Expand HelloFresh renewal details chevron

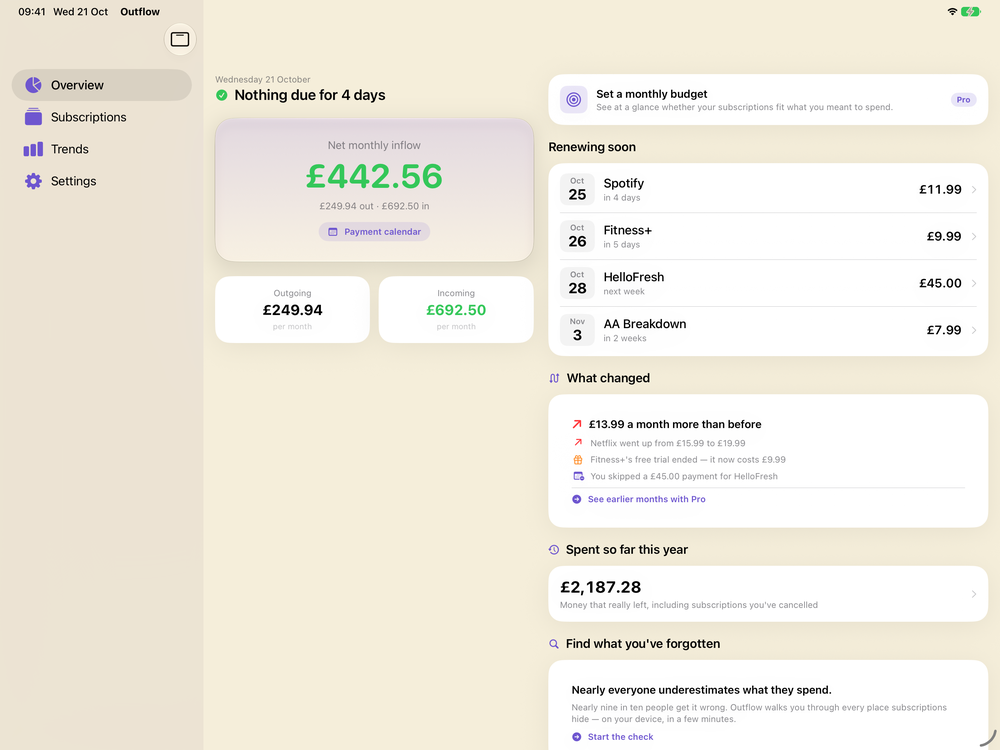point(974,283)
